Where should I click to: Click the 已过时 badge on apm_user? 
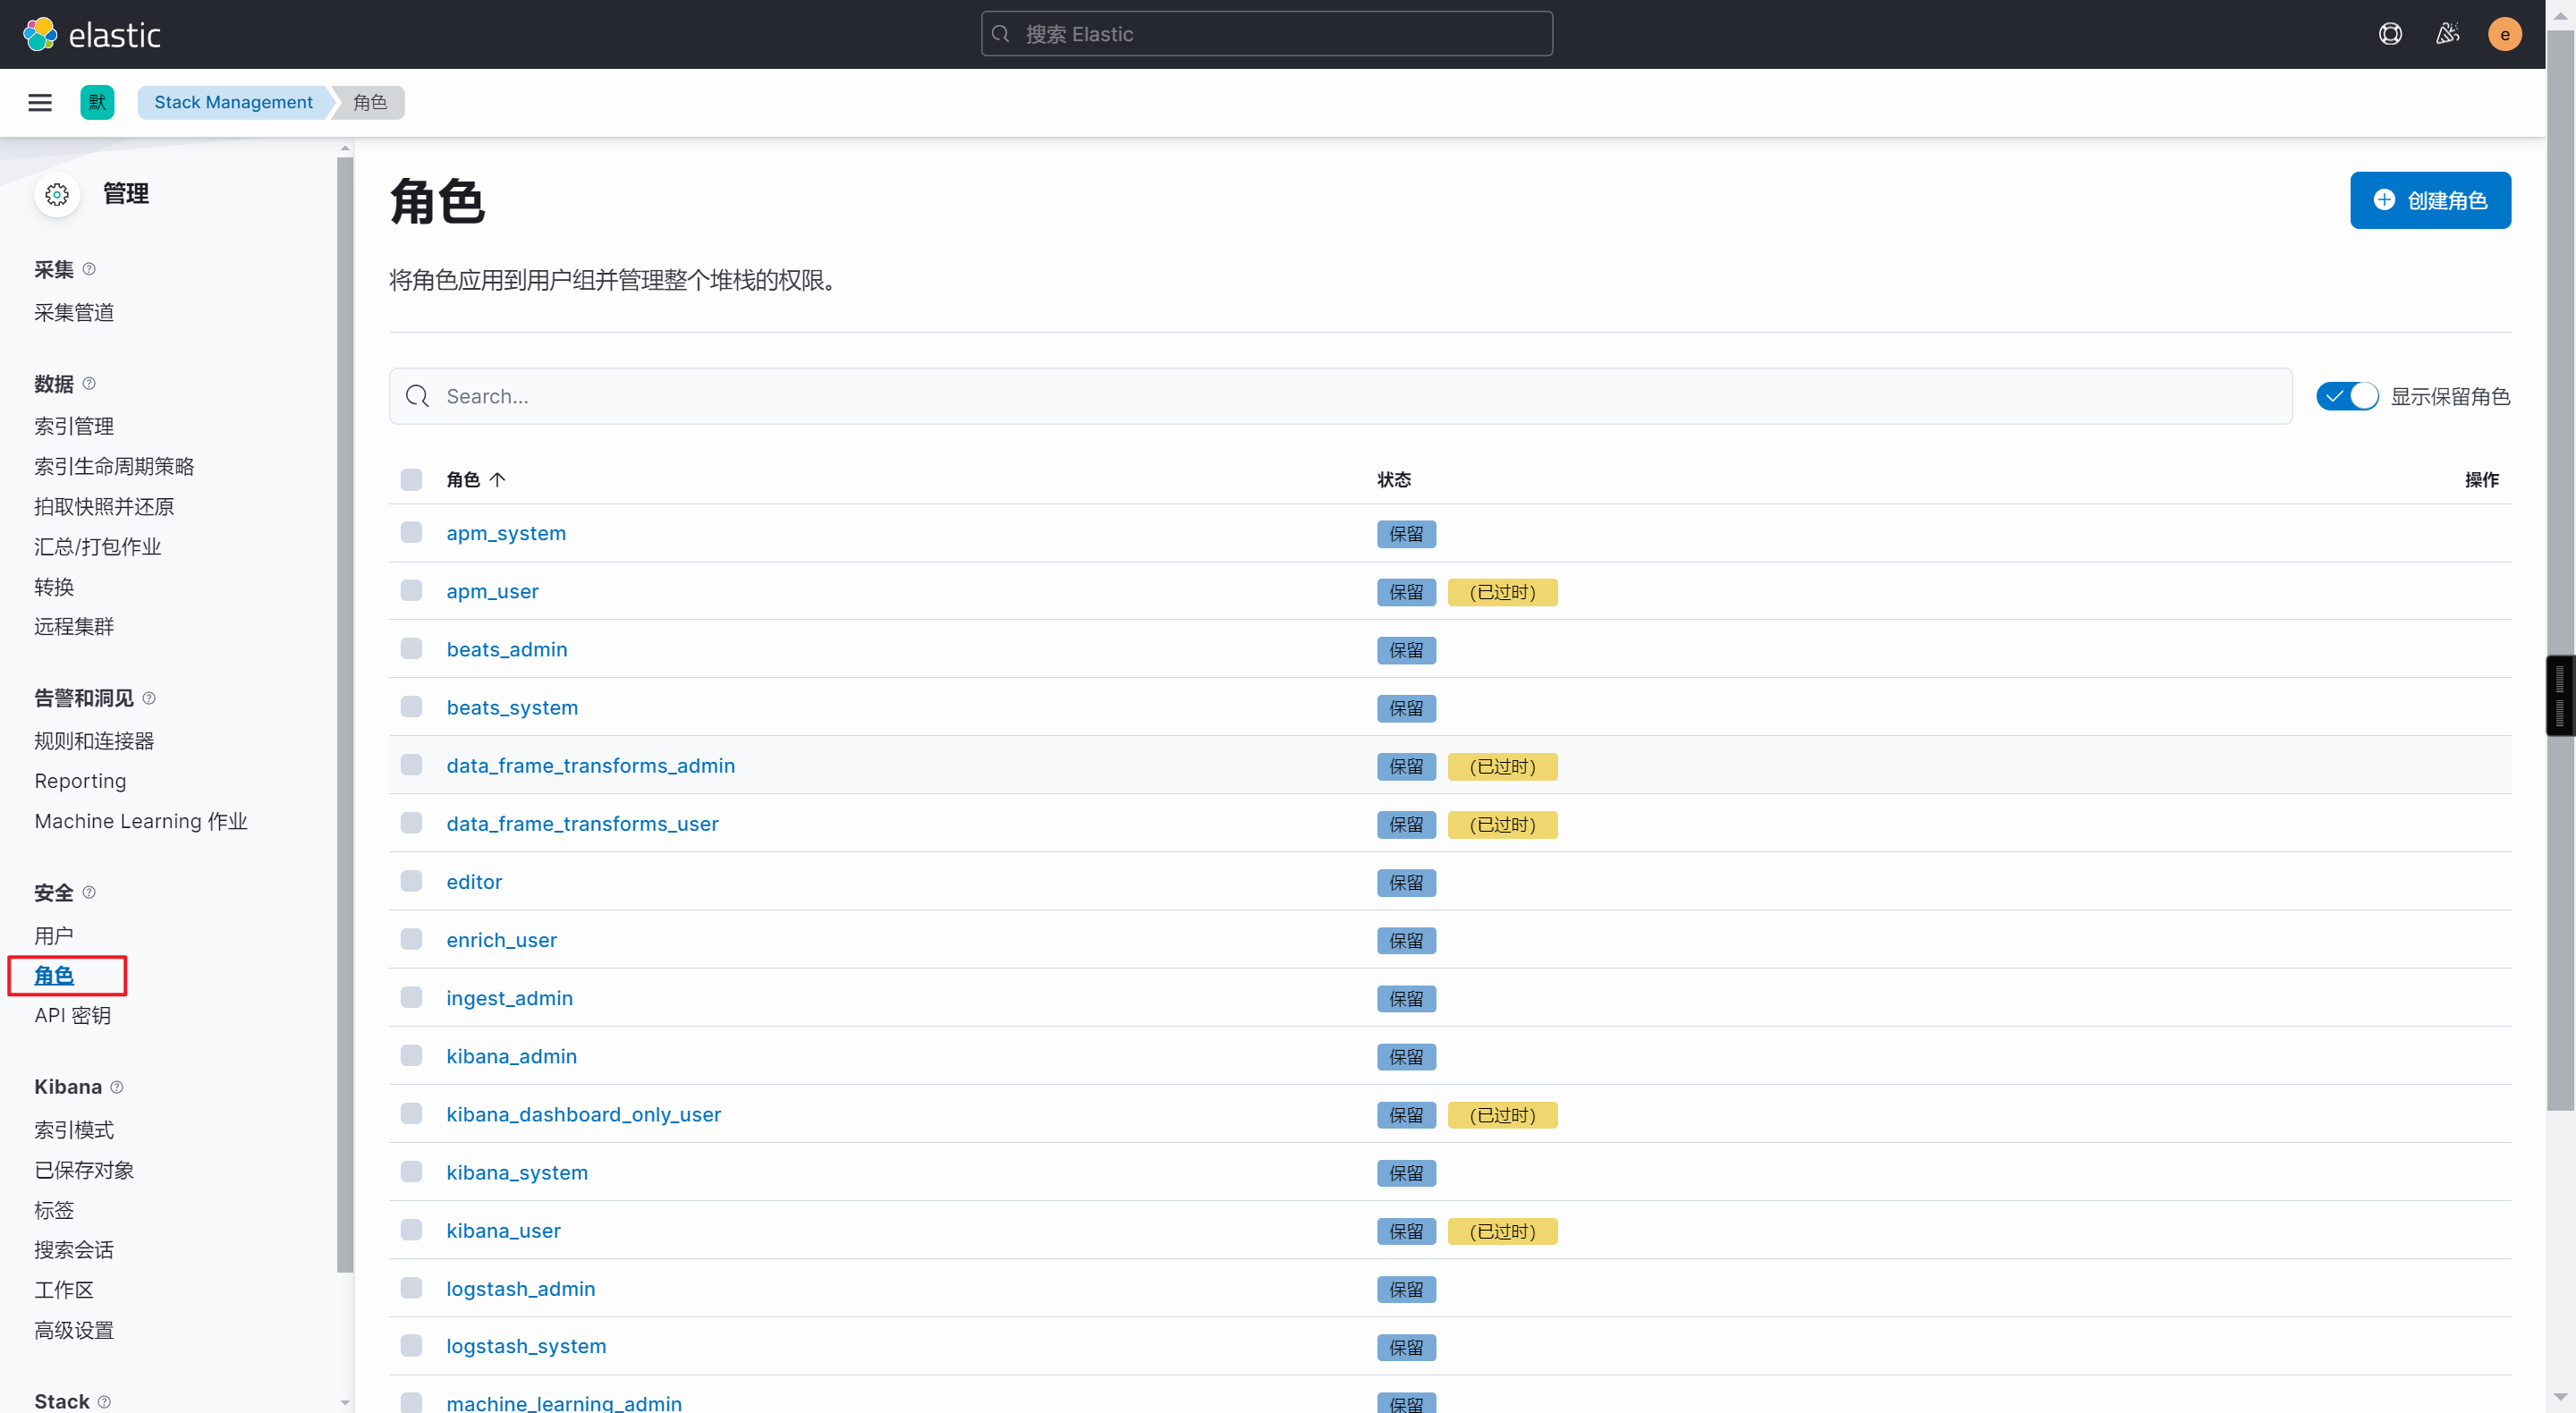(1502, 592)
